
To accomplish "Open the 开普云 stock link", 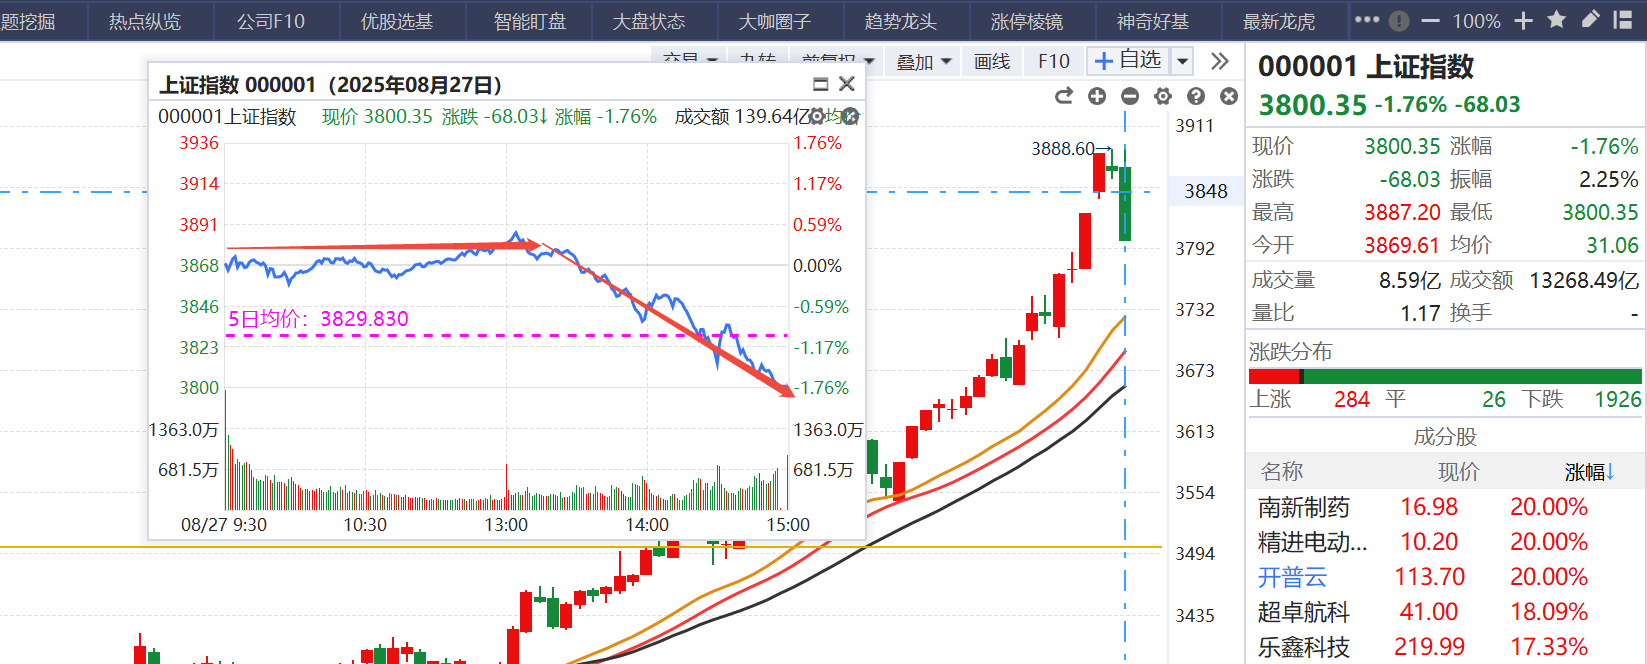I will 1292,577.
